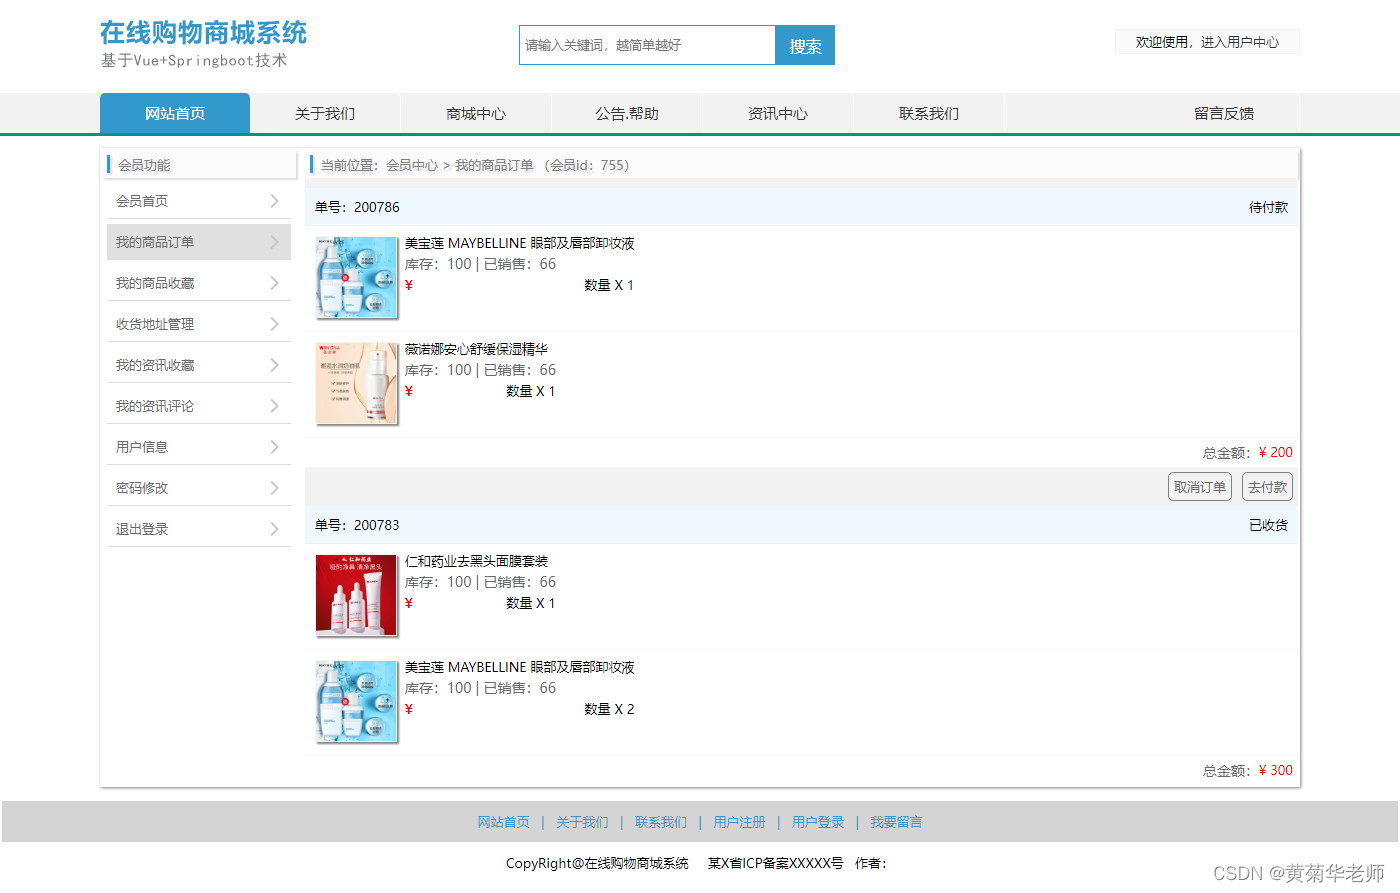Open 仁和药业 mask set thumbnail
This screenshot has height=893, width=1400.
coord(356,596)
